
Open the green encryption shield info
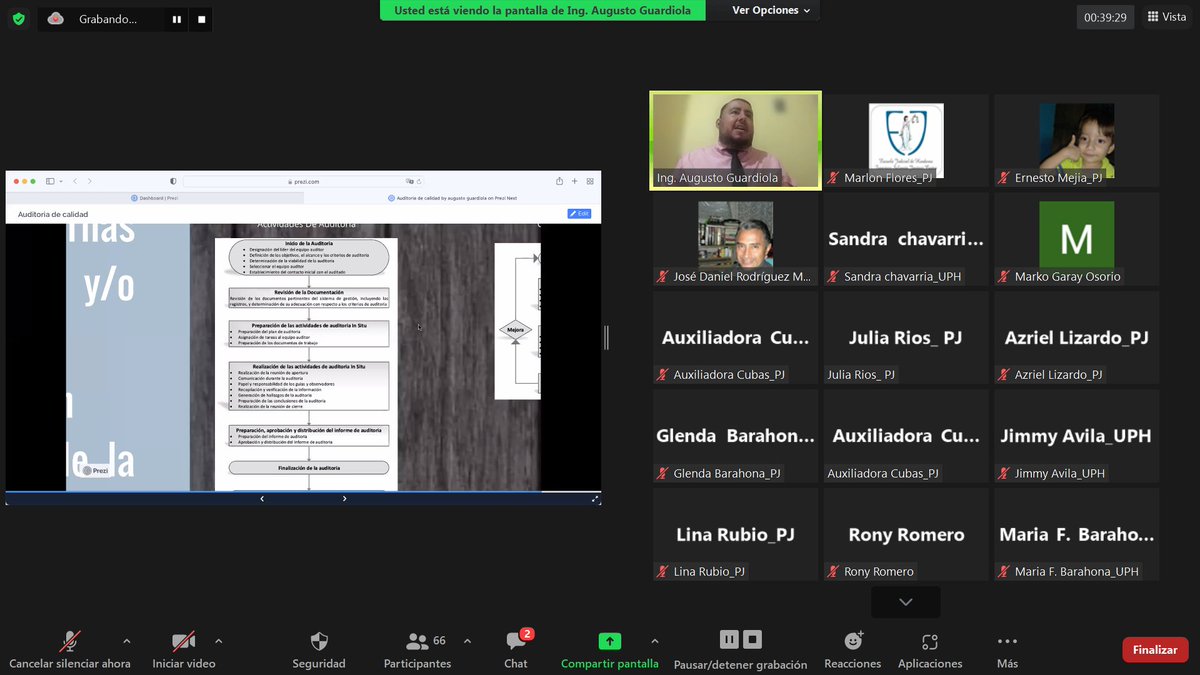tap(18, 18)
